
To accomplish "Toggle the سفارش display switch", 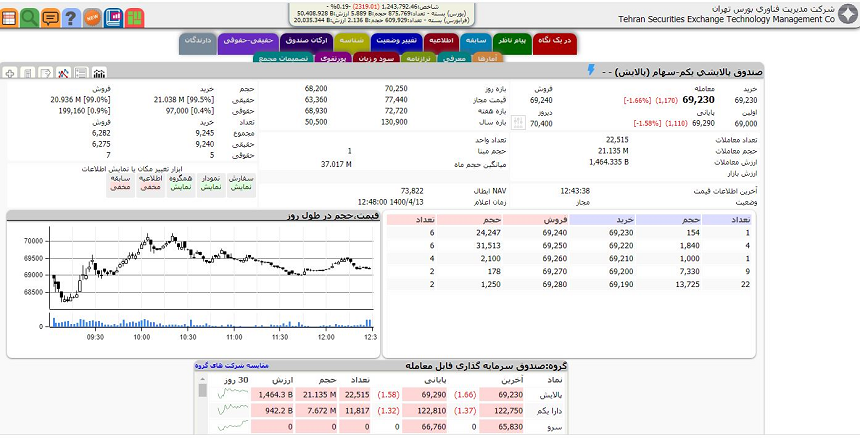I will click(240, 182).
